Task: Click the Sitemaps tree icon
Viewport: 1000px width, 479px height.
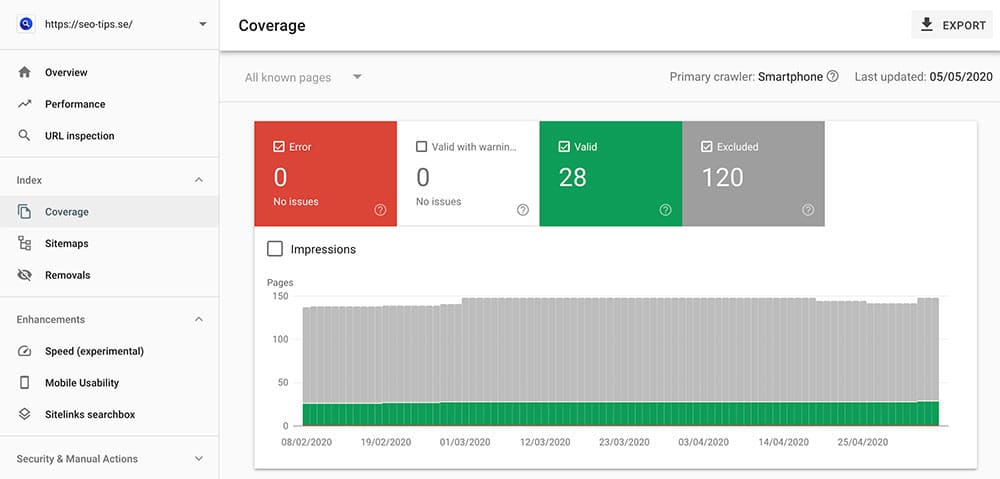Action: [x=24, y=243]
